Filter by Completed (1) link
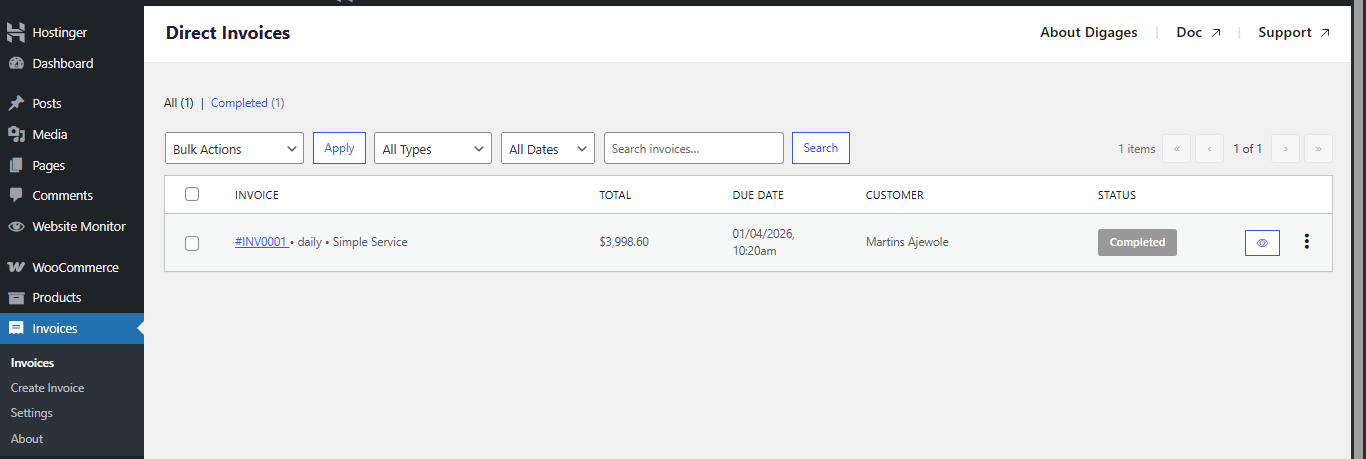Image resolution: width=1366 pixels, height=459 pixels. point(248,103)
